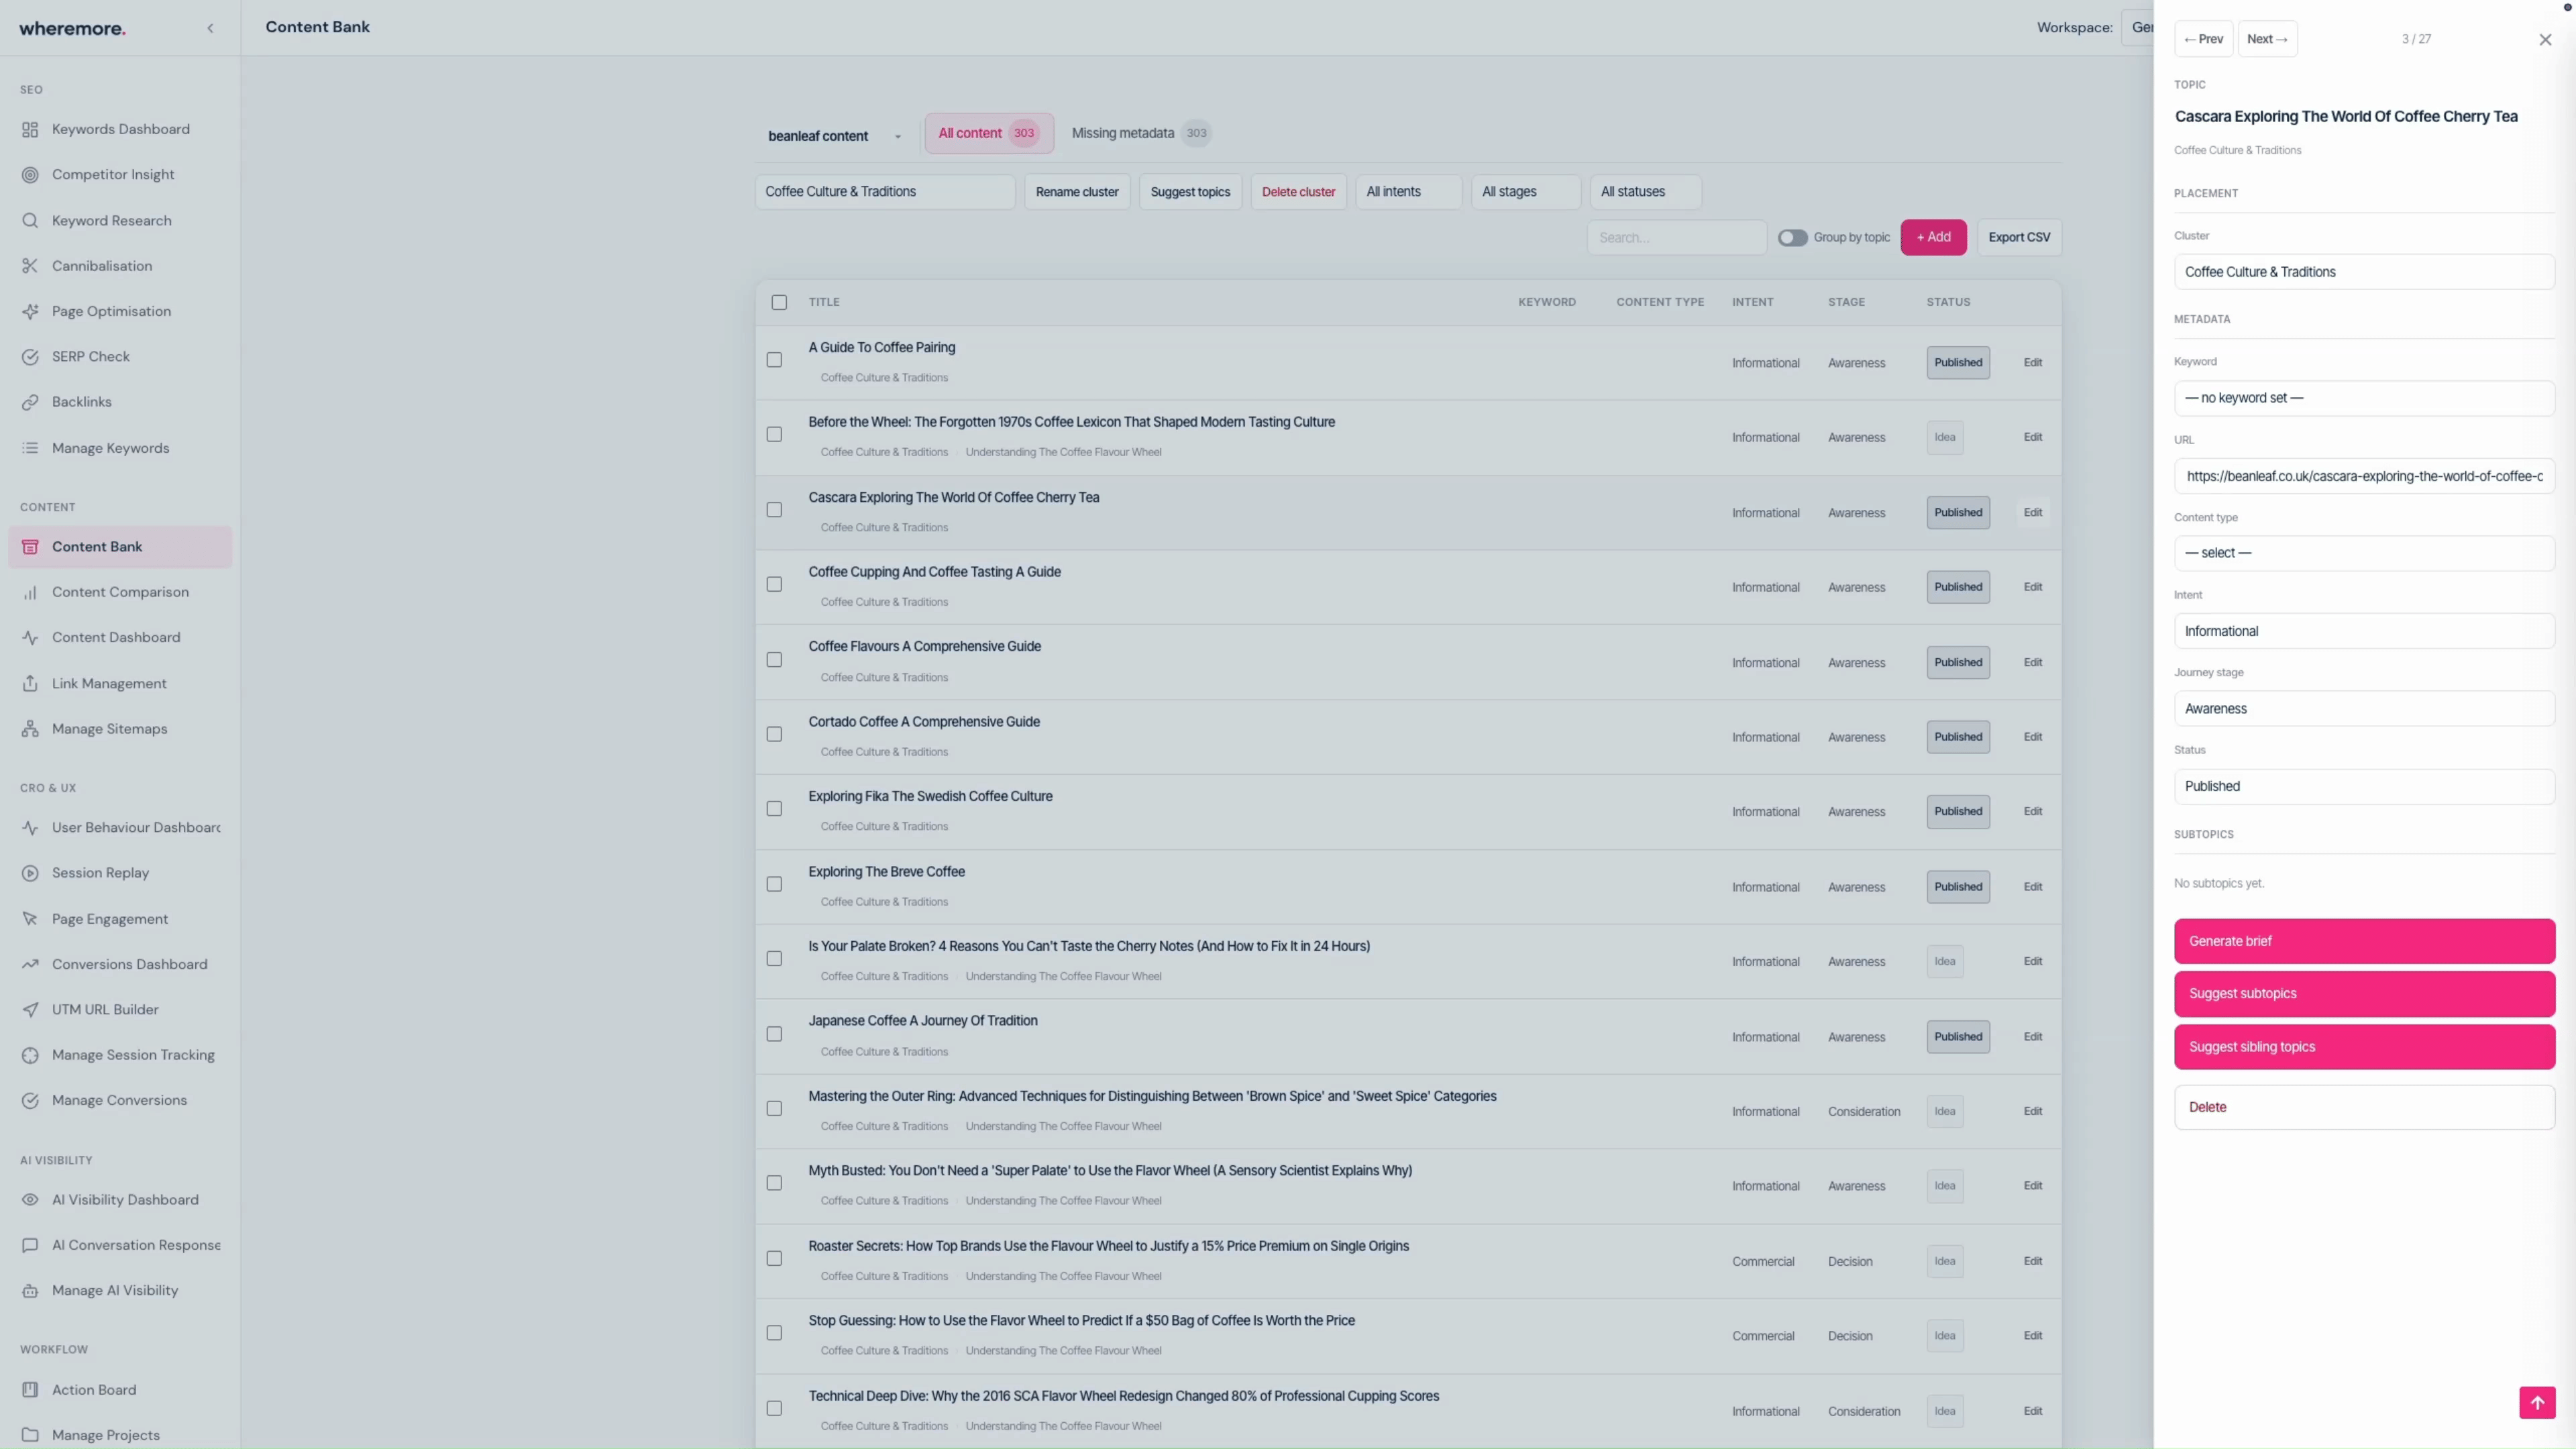Check the select-all checkbox in table header

pyautogui.click(x=779, y=302)
